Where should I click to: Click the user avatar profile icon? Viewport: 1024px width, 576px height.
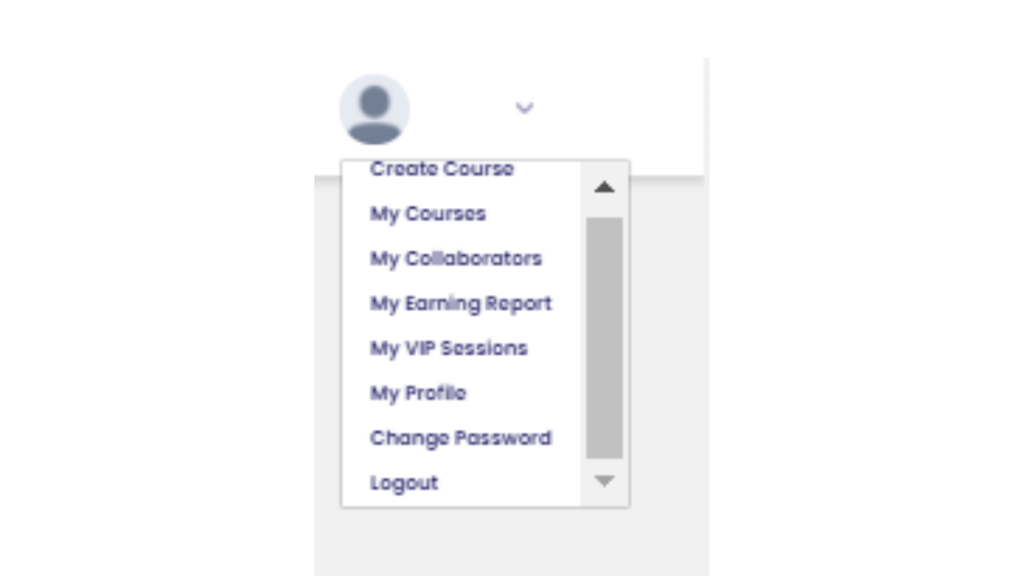[x=374, y=109]
